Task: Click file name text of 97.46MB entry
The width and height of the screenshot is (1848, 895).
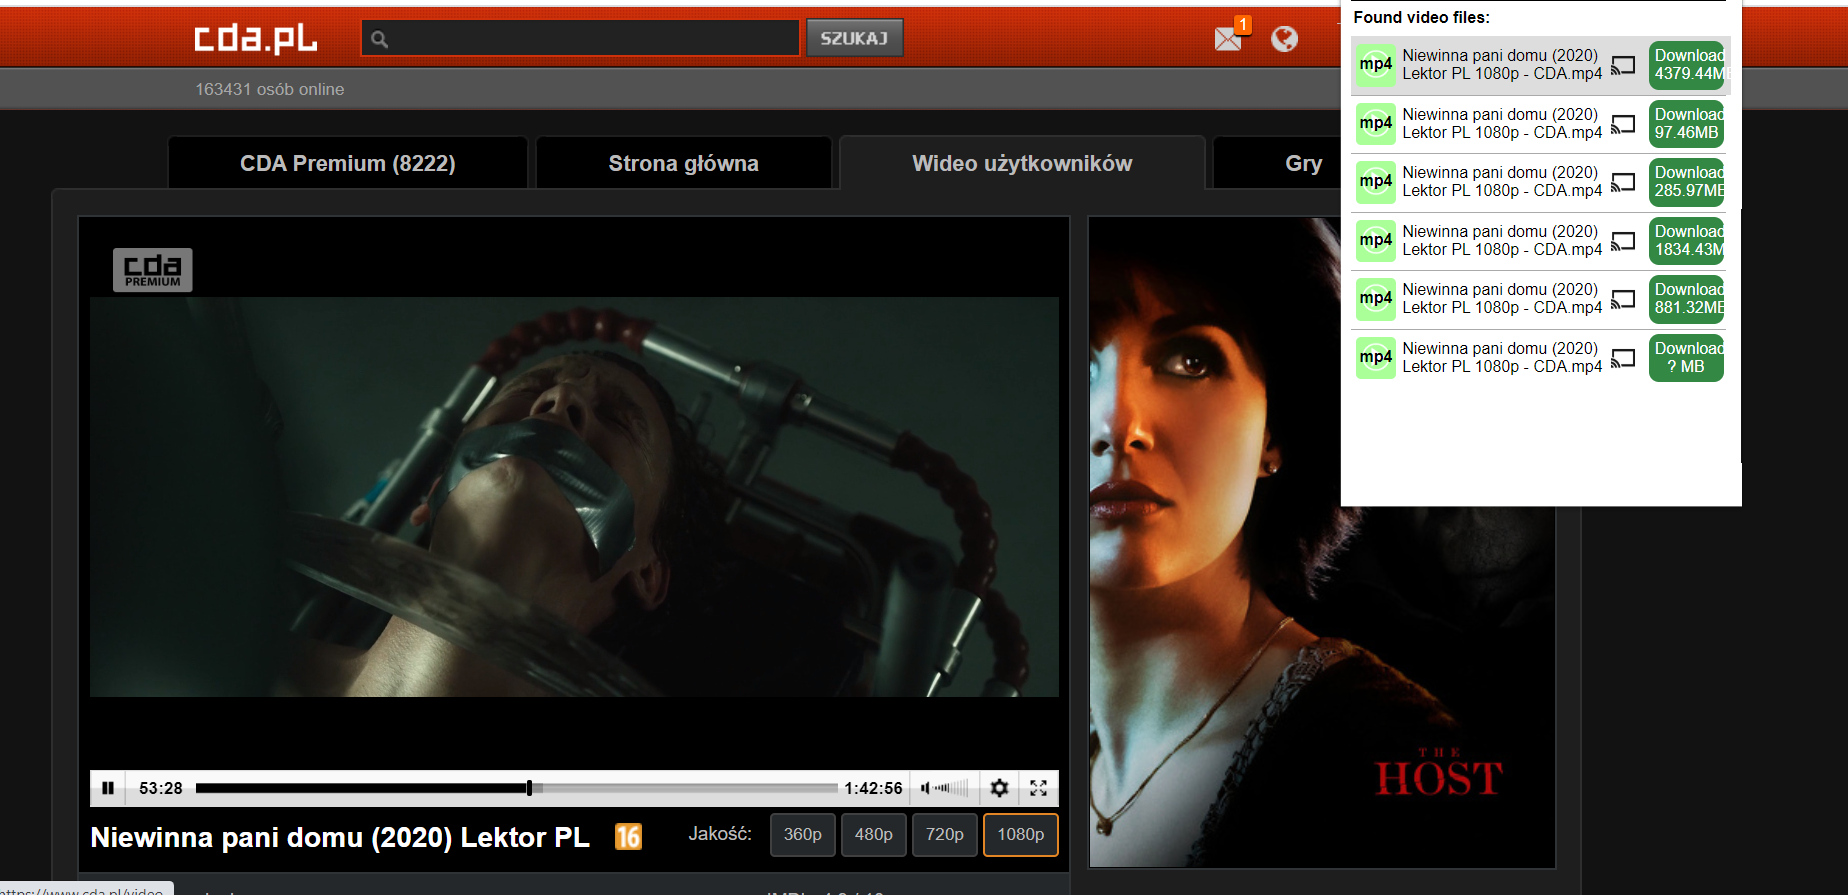Action: pos(1502,123)
